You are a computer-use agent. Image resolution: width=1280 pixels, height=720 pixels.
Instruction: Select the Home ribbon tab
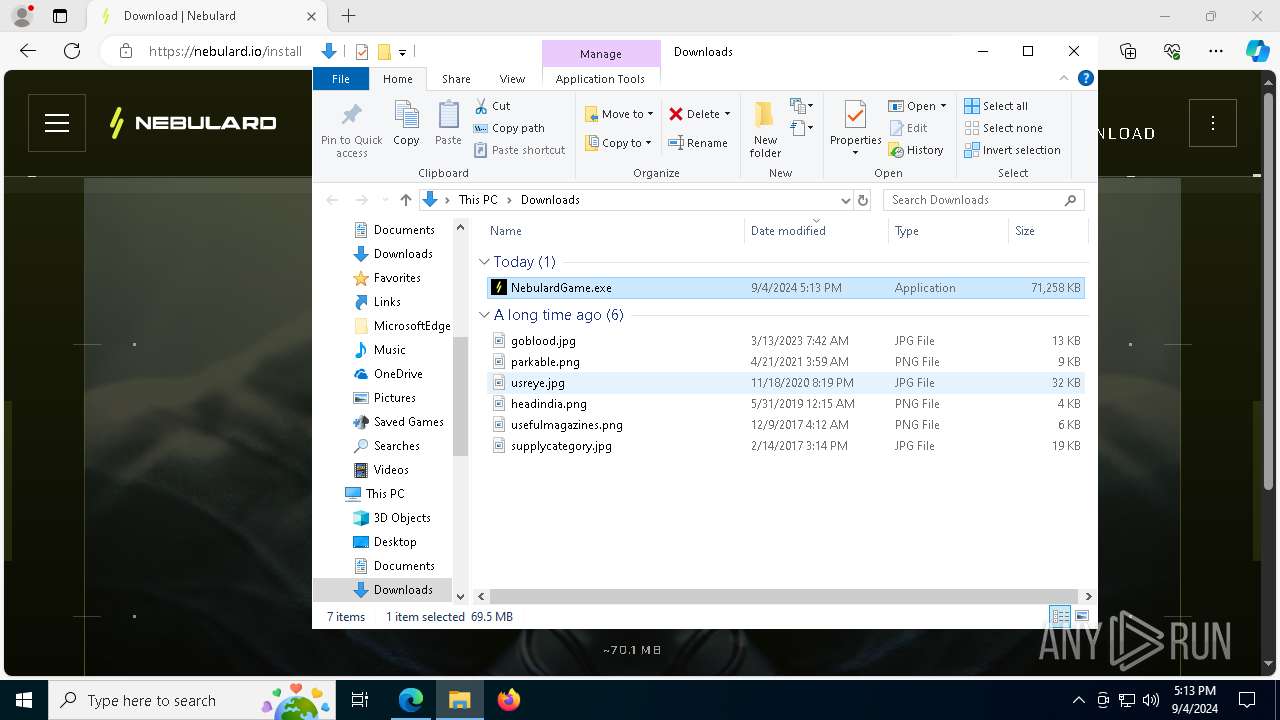pyautogui.click(x=397, y=79)
